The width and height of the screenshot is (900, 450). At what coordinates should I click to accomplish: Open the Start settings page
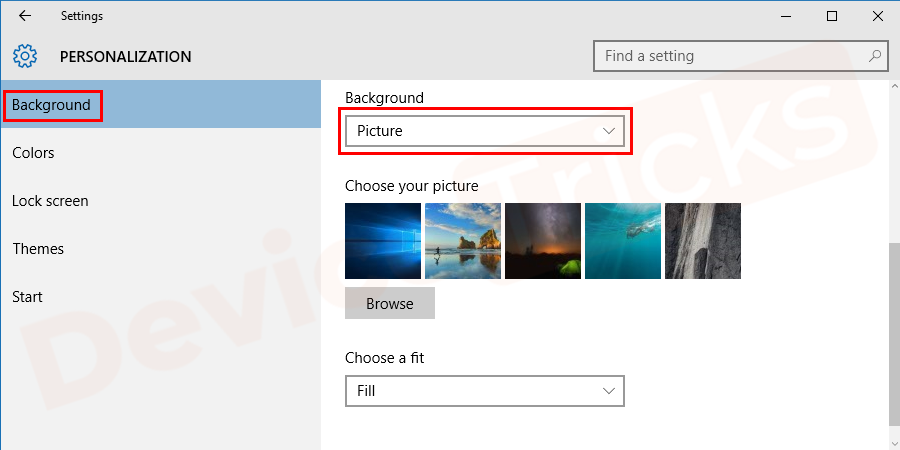click(x=27, y=297)
